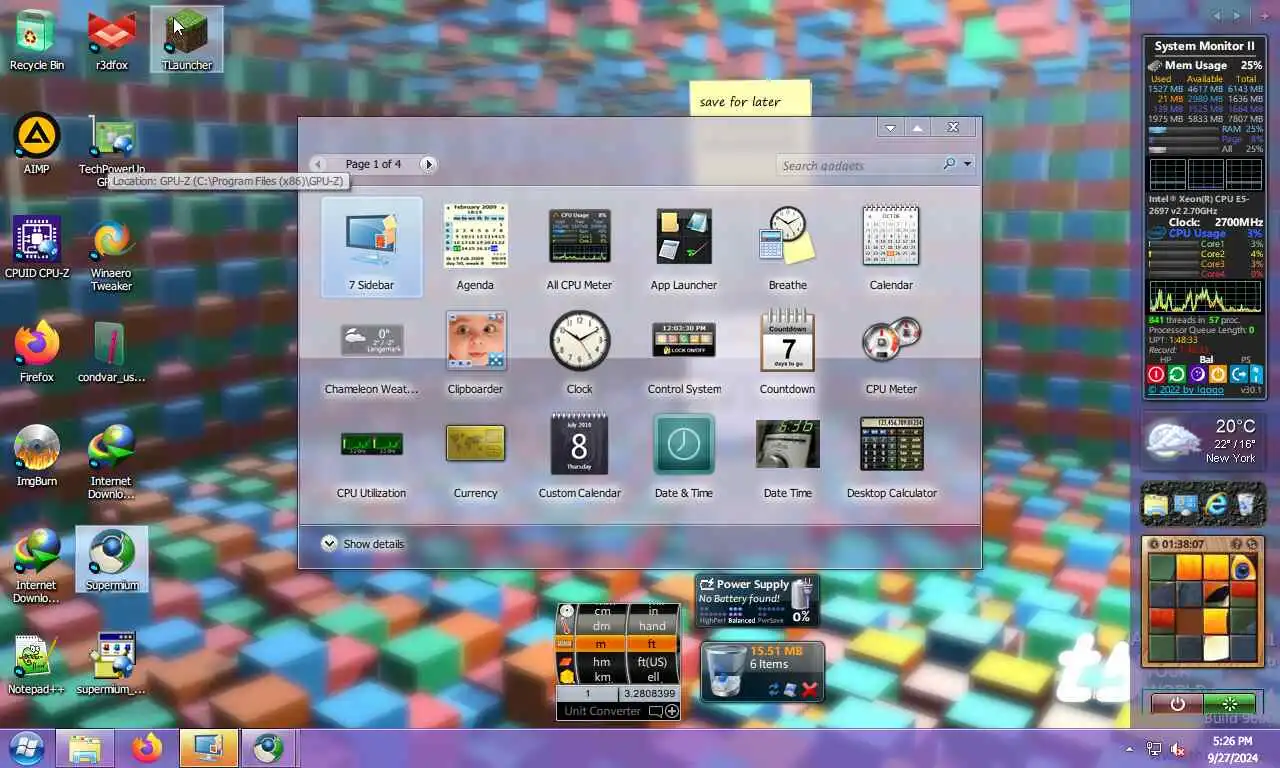This screenshot has height=768, width=1280.
Task: Click the plus icon in Unit Converter
Action: click(672, 711)
